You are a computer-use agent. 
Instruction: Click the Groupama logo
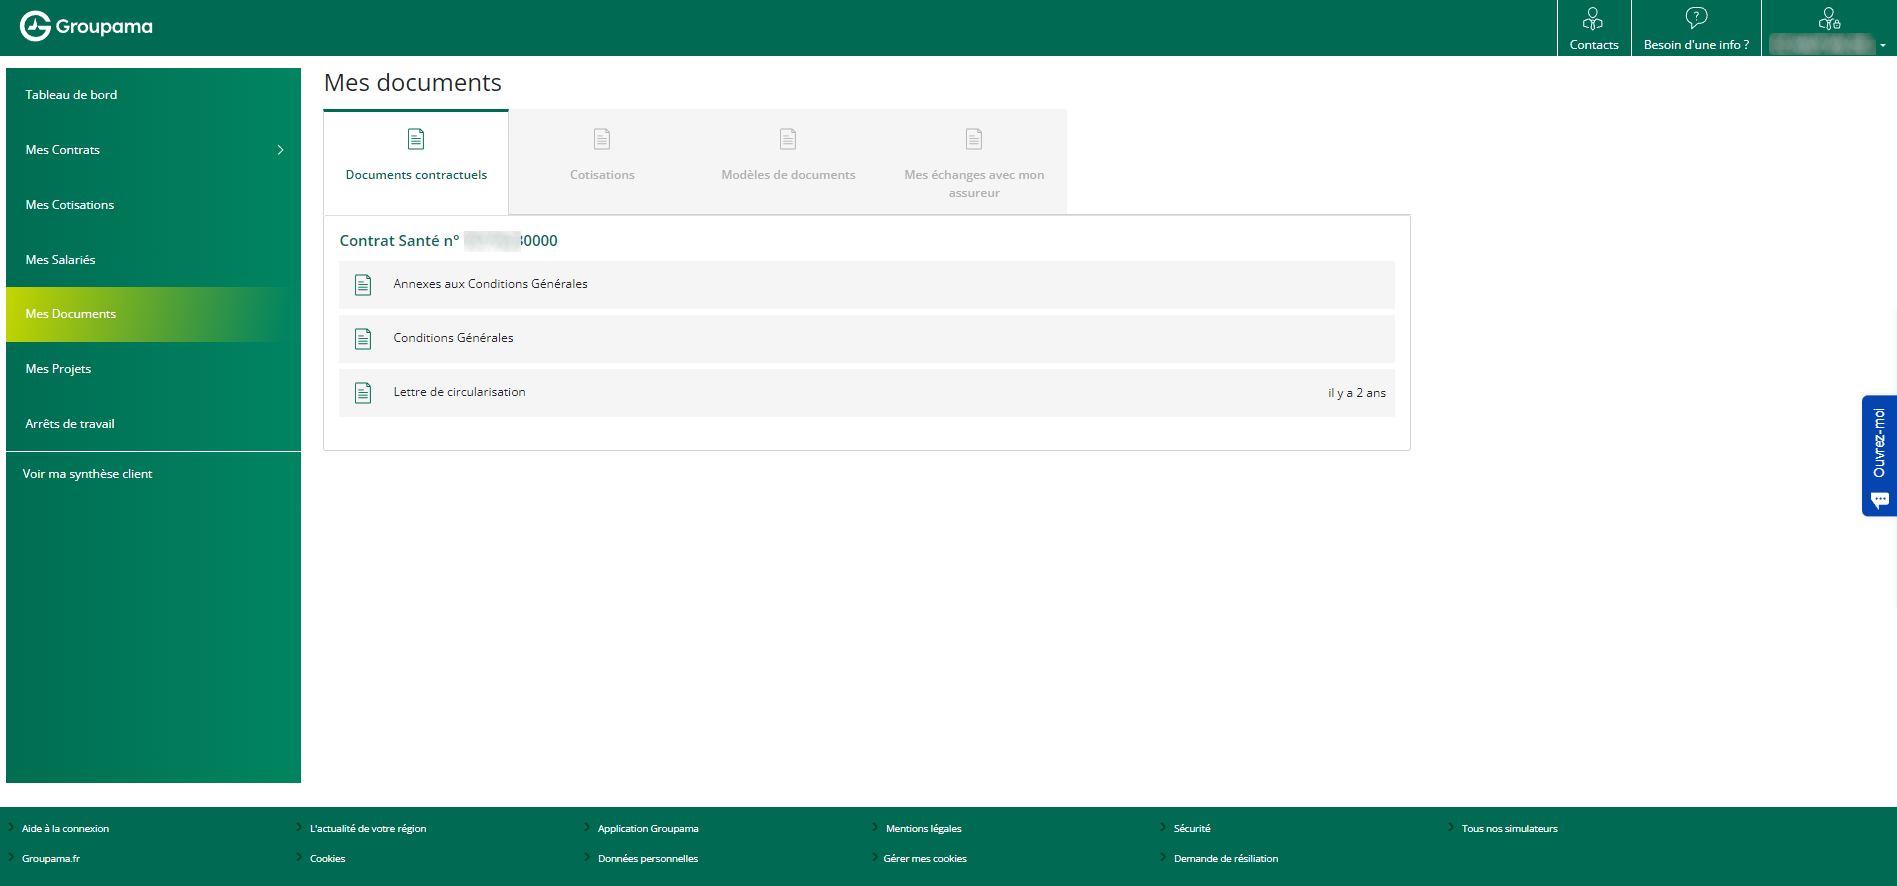pos(86,26)
